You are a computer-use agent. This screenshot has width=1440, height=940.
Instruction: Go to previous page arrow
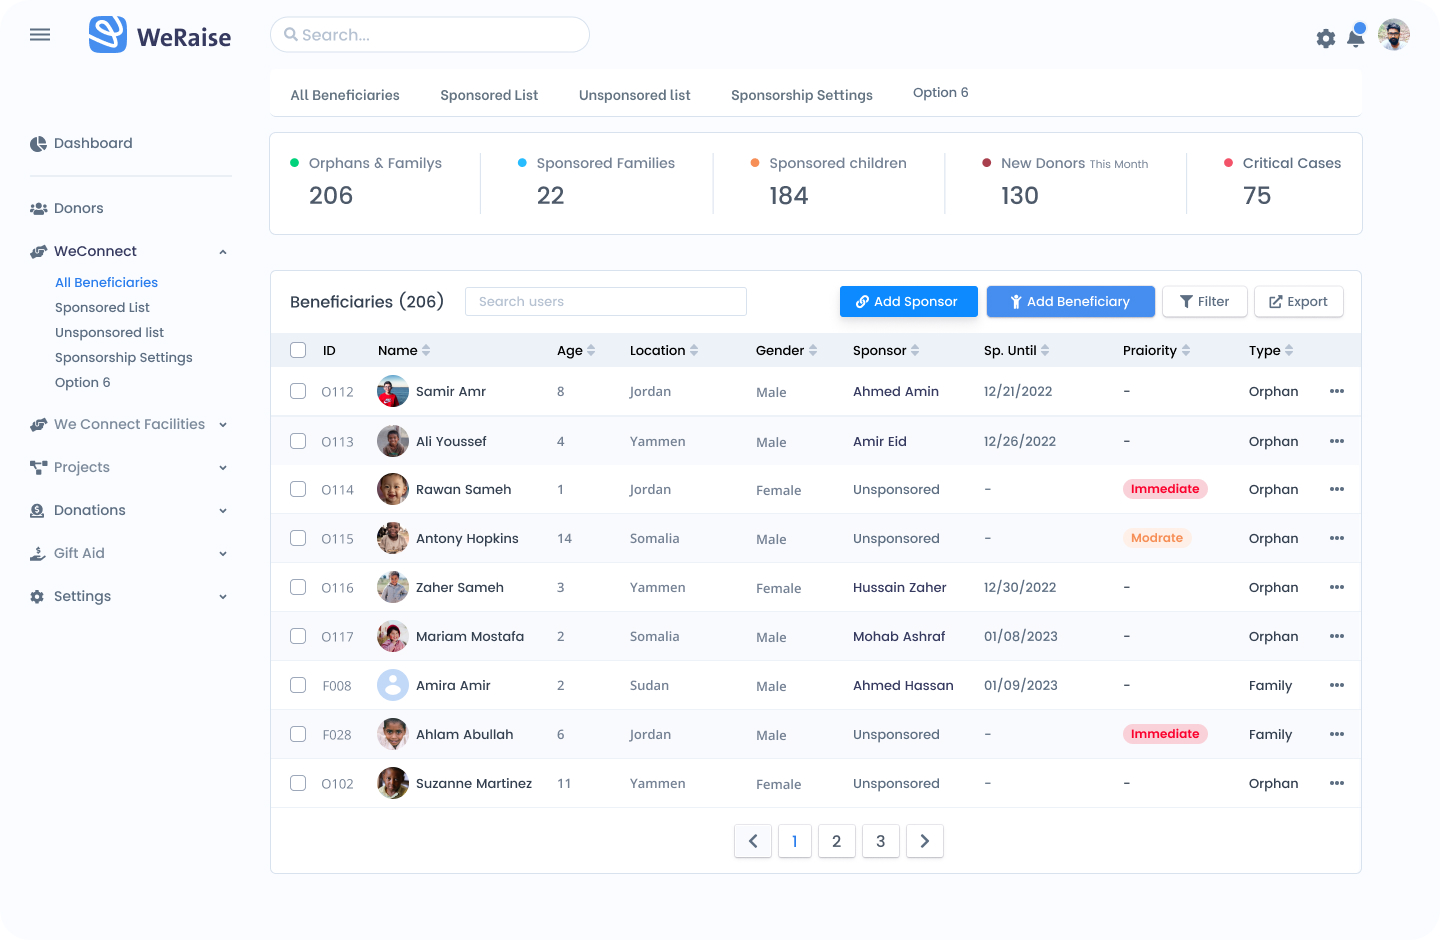[x=753, y=841]
